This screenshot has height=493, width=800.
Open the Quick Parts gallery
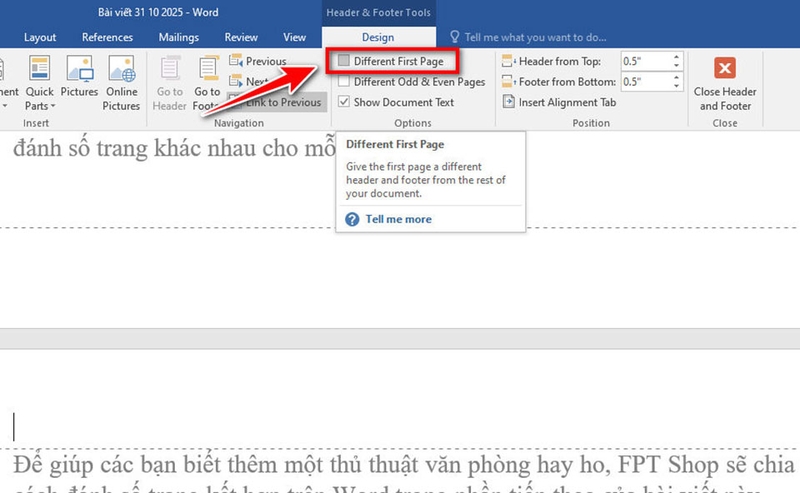39,83
